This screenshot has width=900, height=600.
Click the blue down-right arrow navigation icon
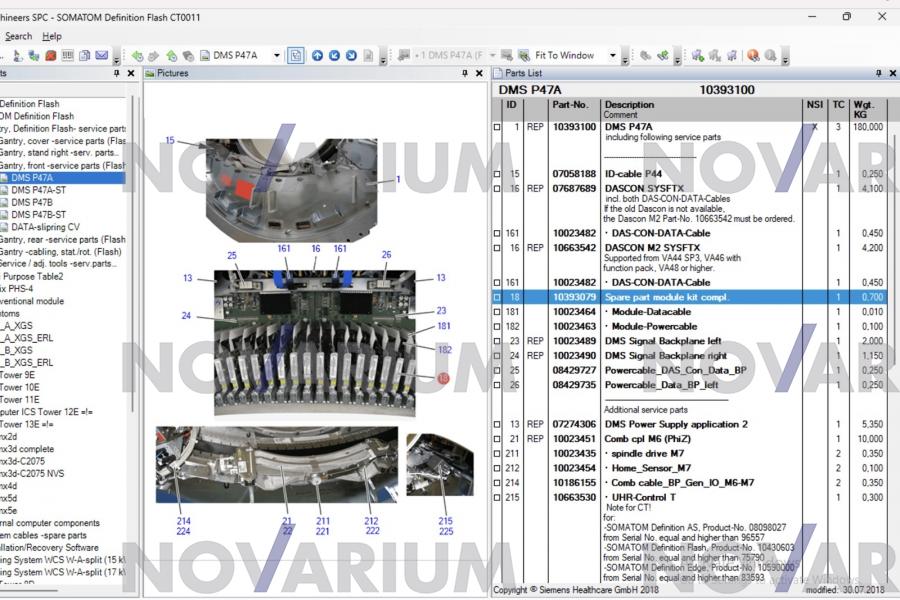click(353, 56)
